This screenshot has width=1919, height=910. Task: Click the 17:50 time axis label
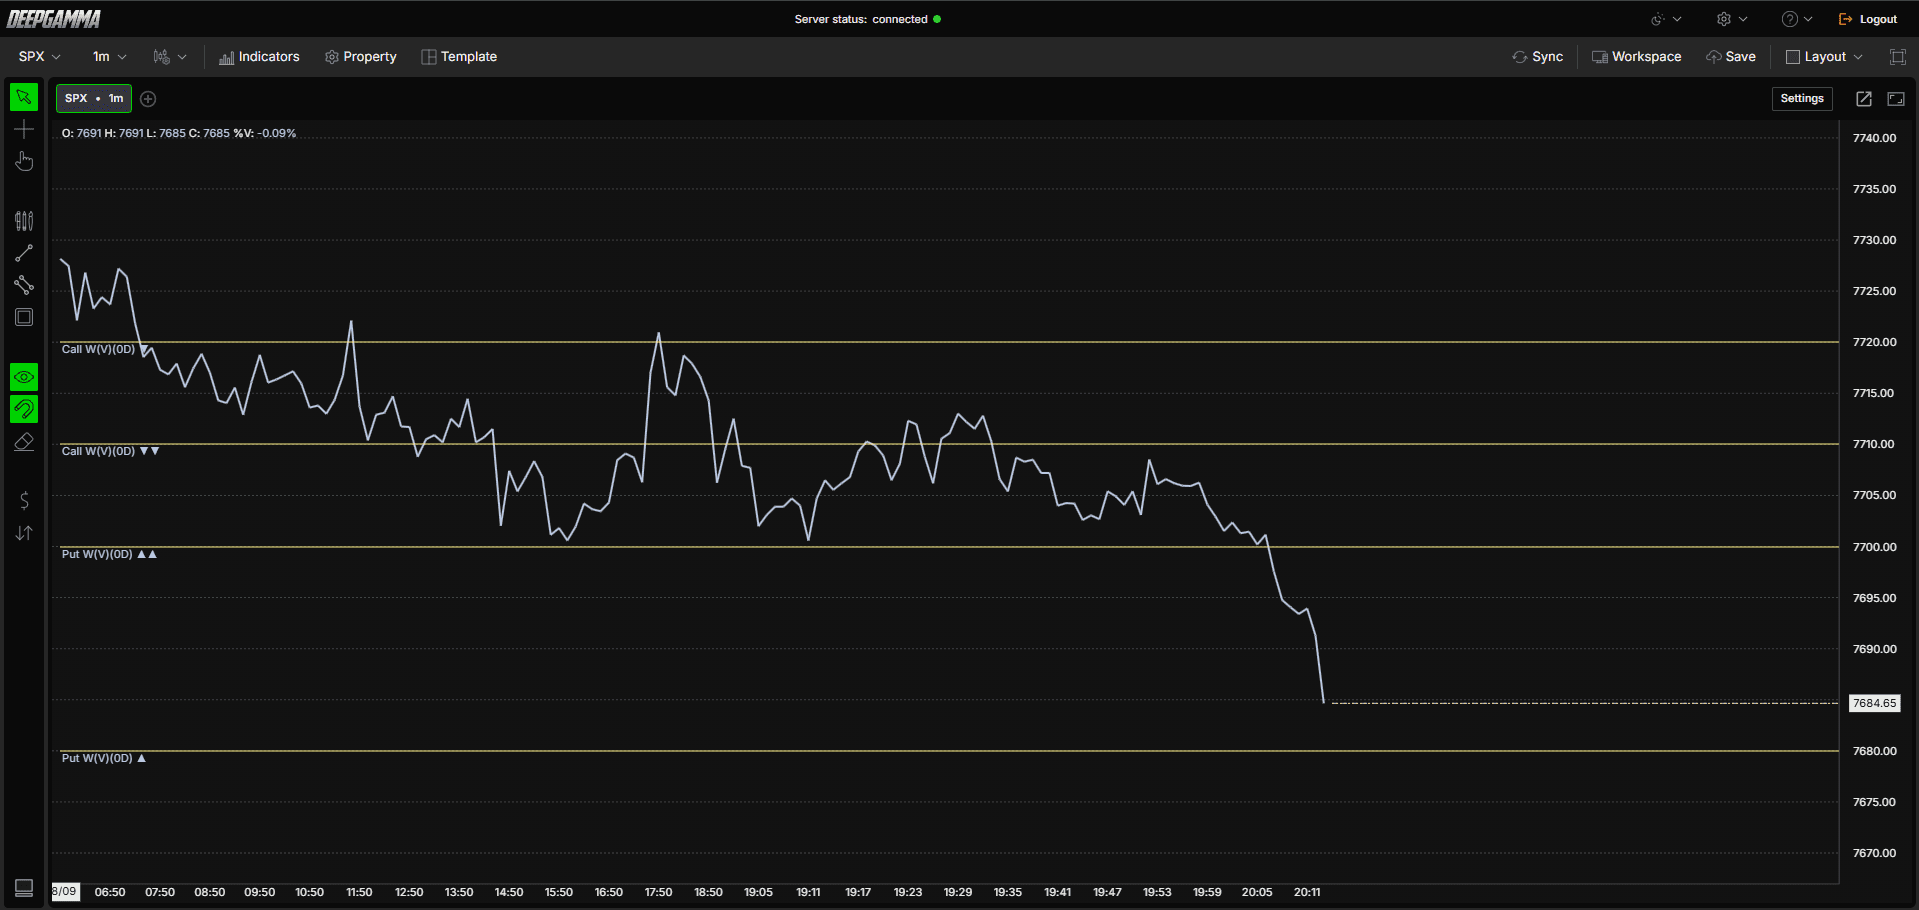658,892
